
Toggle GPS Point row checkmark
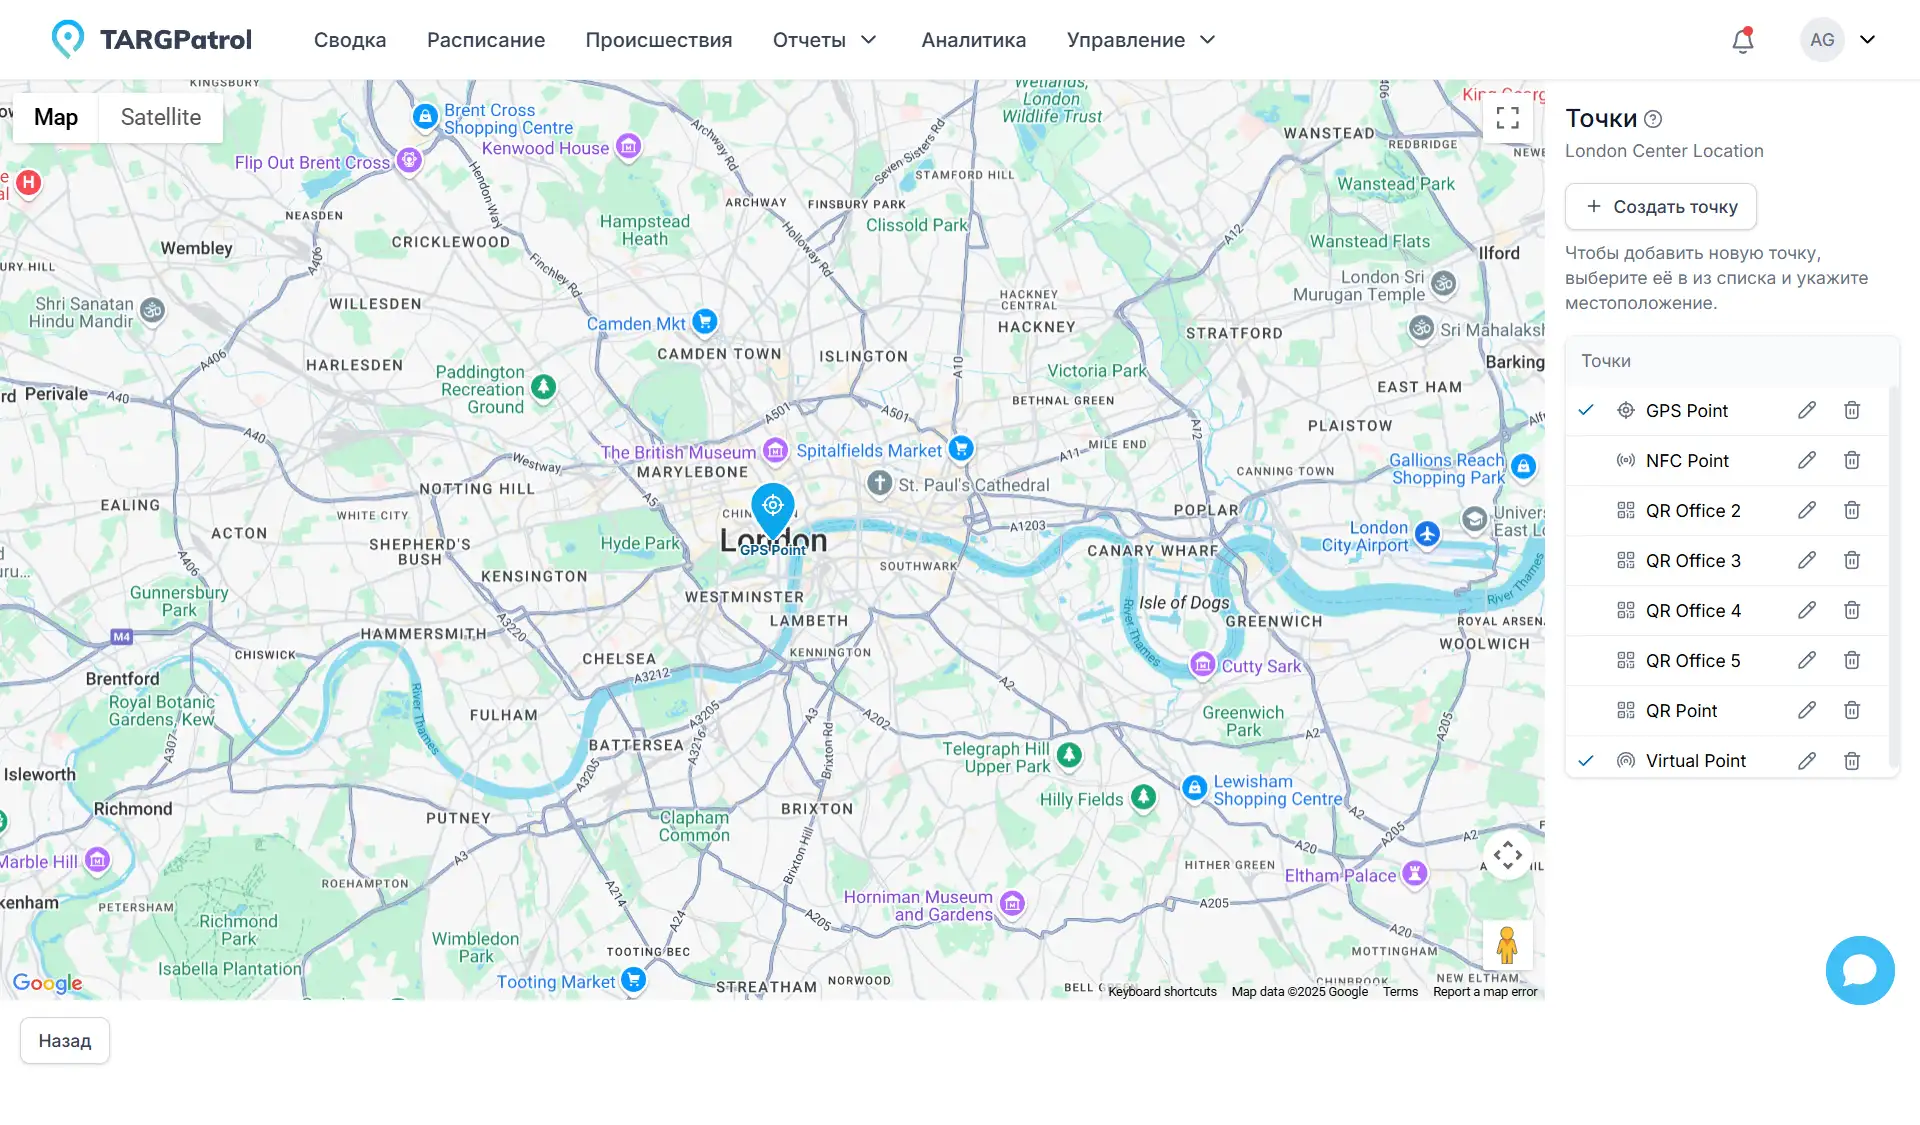pos(1586,411)
